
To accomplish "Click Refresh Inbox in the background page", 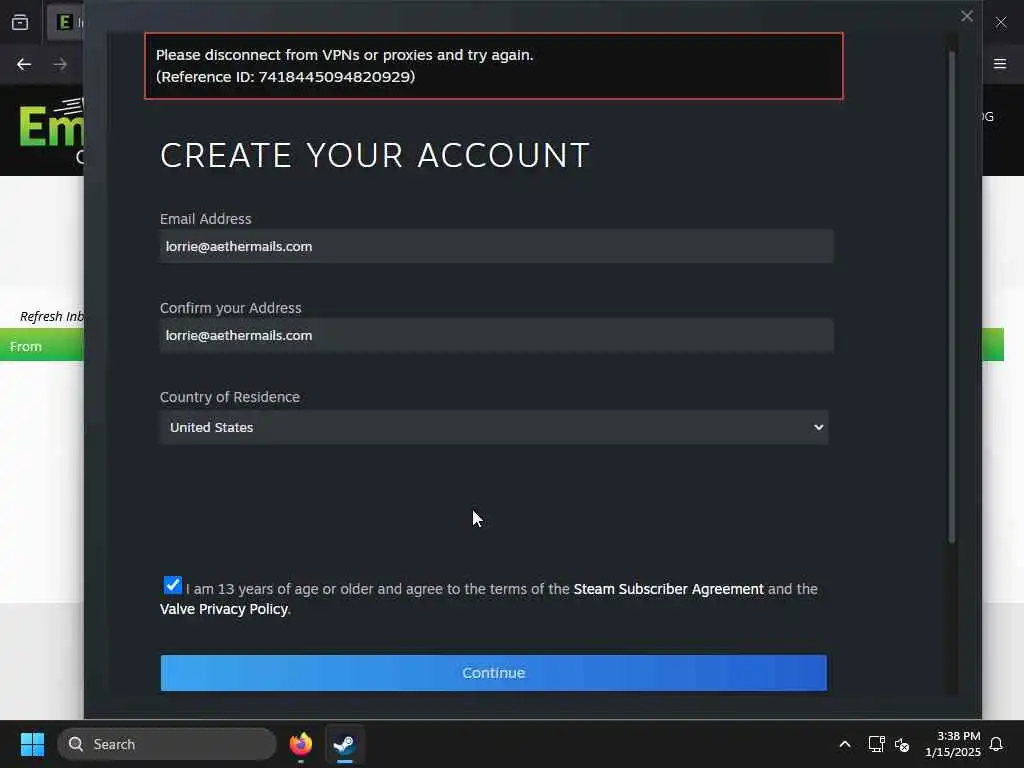I will (x=52, y=317).
